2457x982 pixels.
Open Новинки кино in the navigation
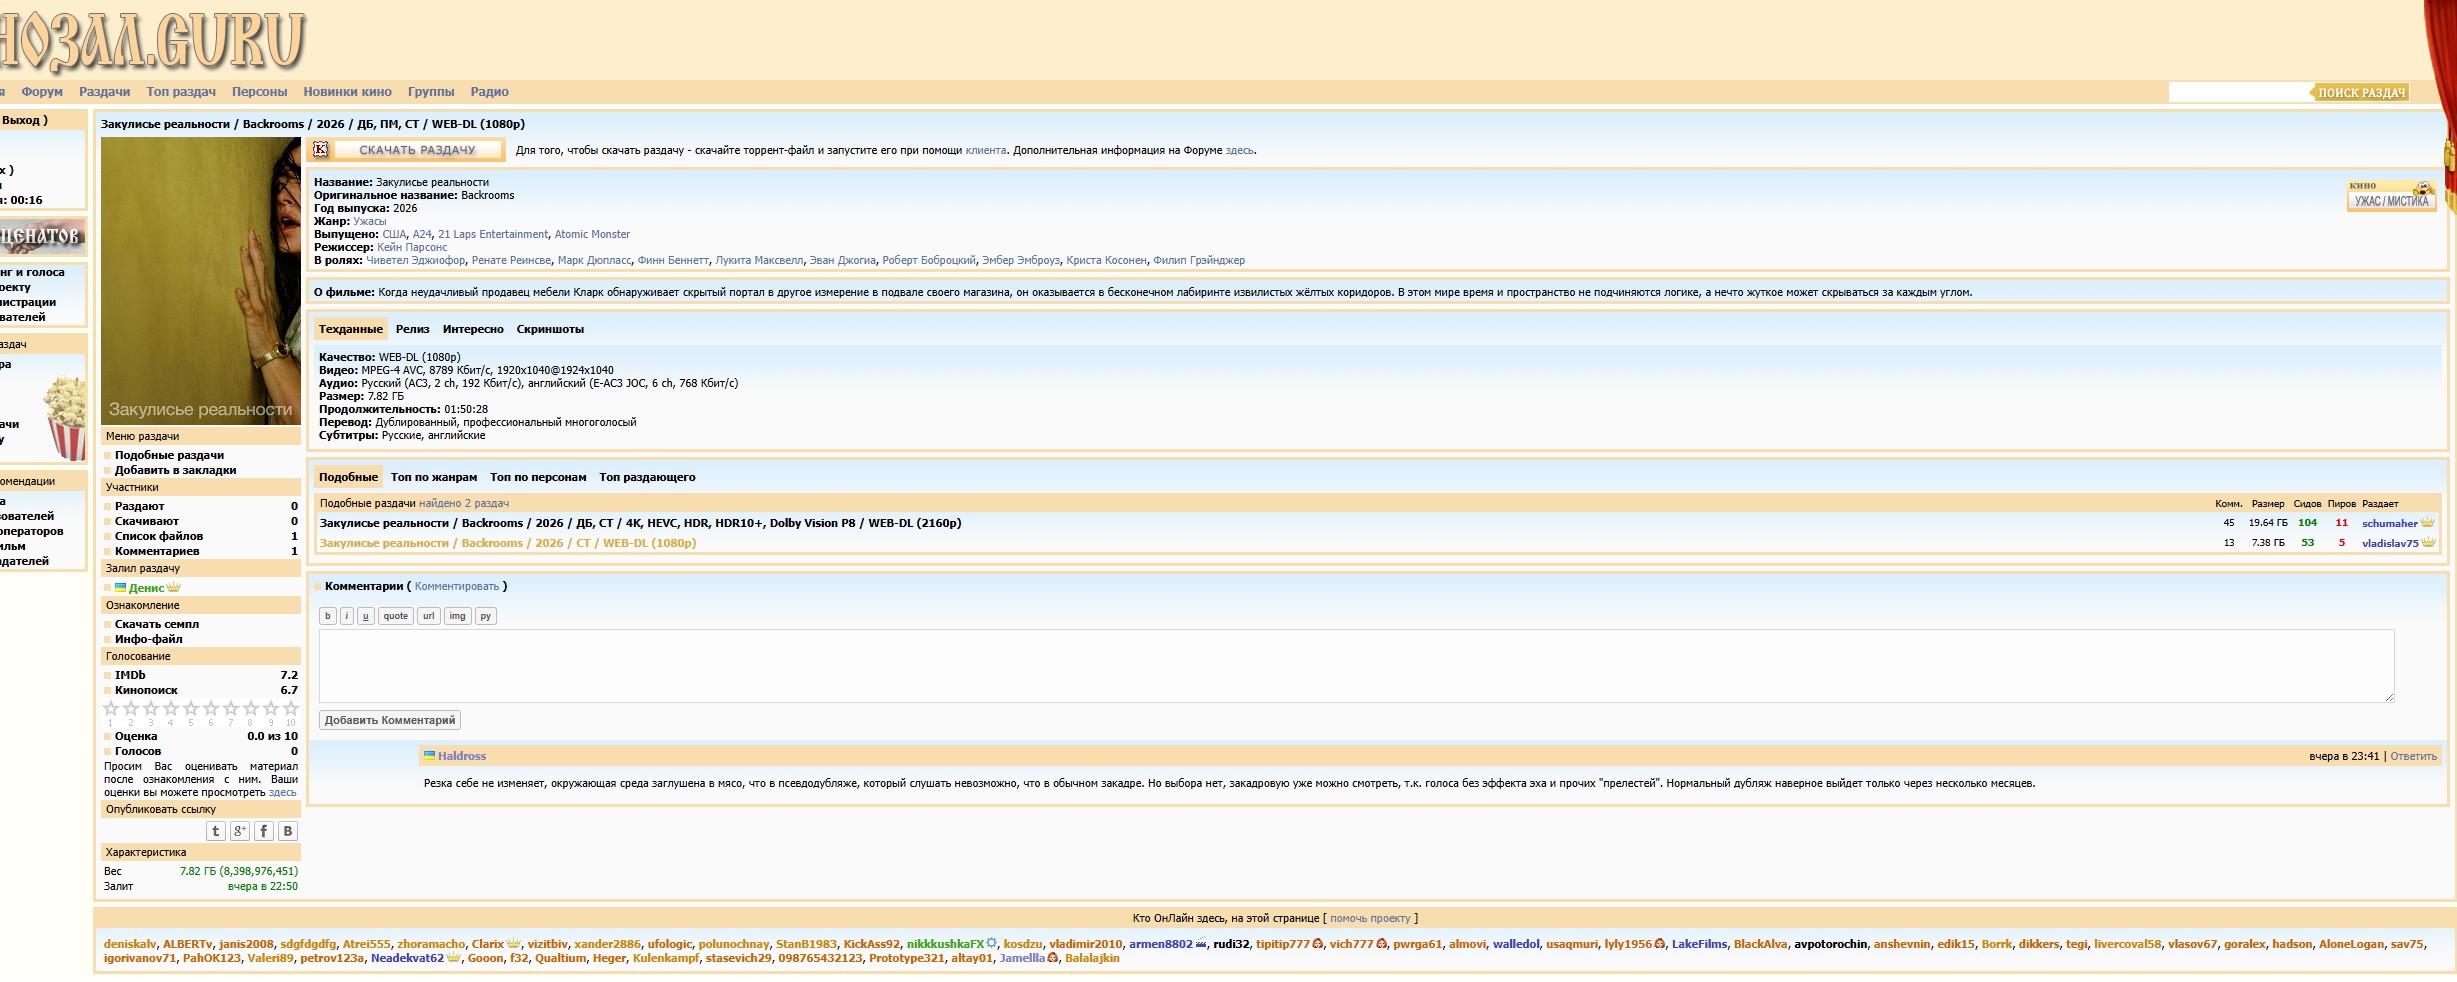(348, 92)
